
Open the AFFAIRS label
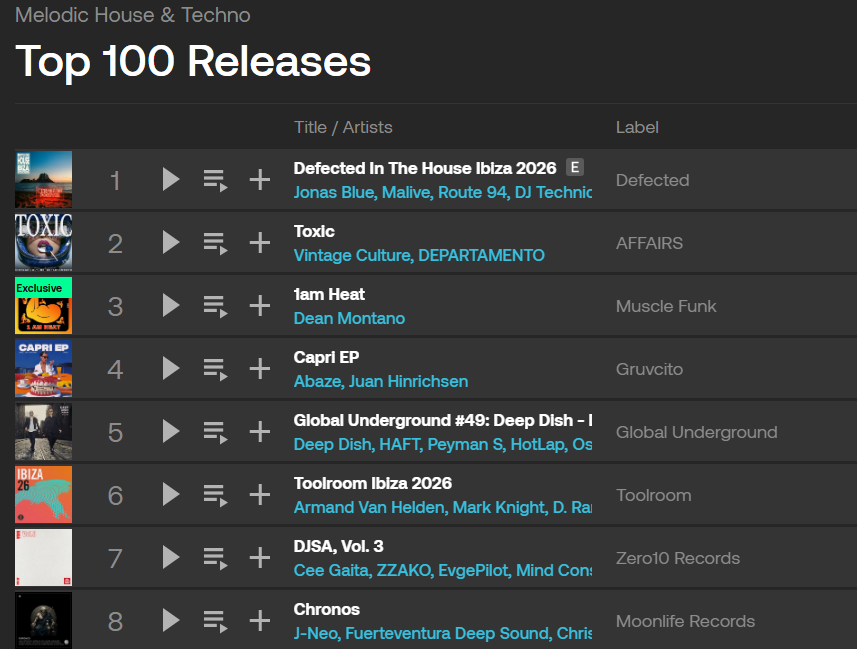pyautogui.click(x=649, y=243)
